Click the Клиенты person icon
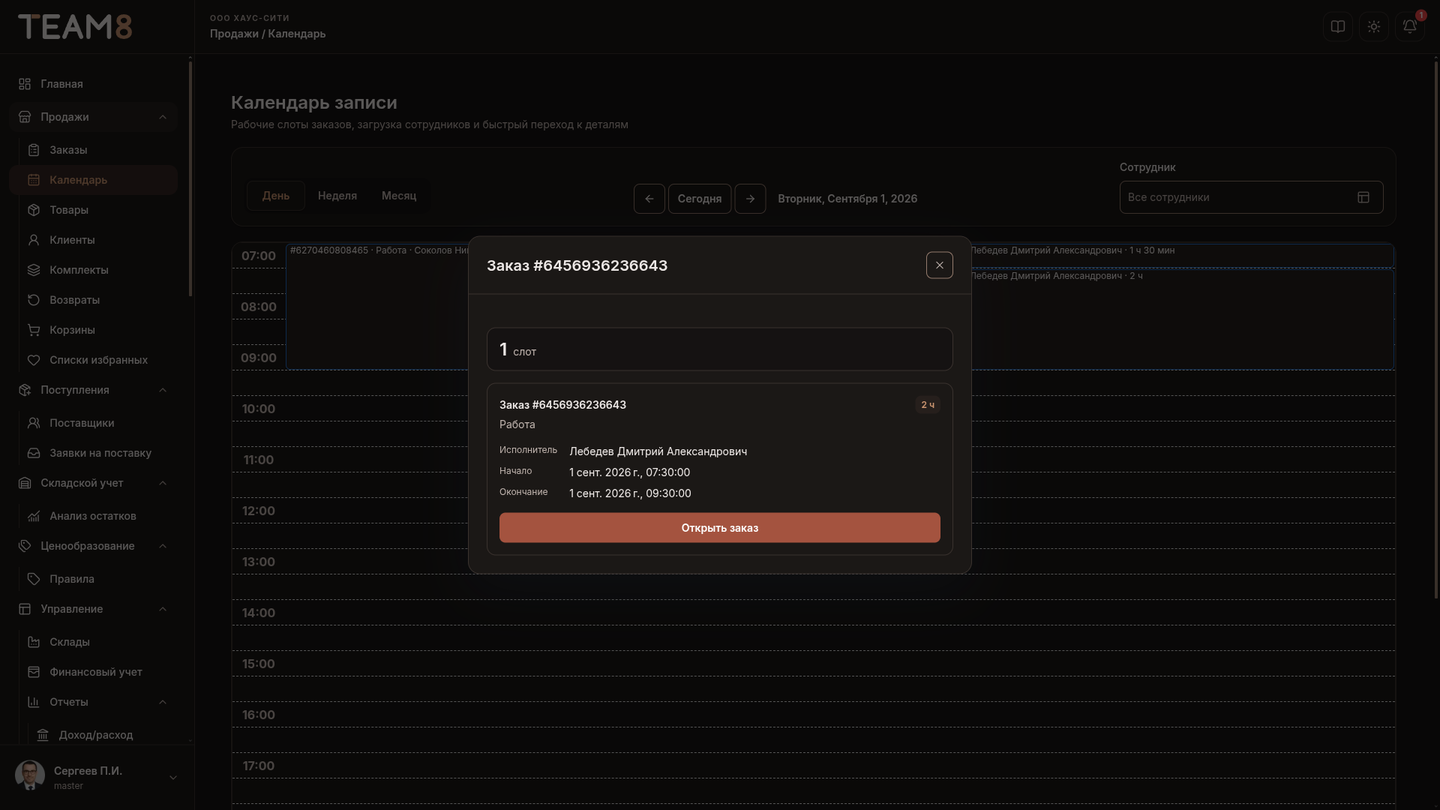 (x=34, y=240)
